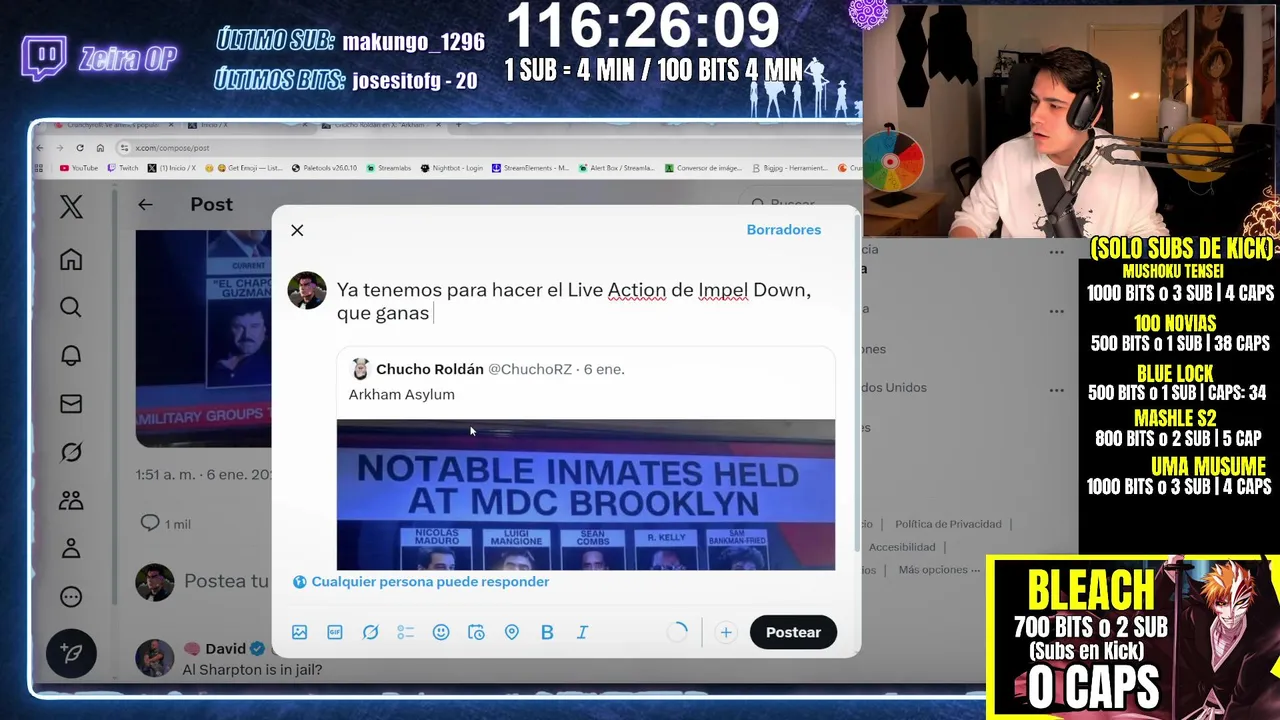This screenshot has height=720, width=1280.
Task: Open the YouTube bookmark
Action: pos(79,168)
